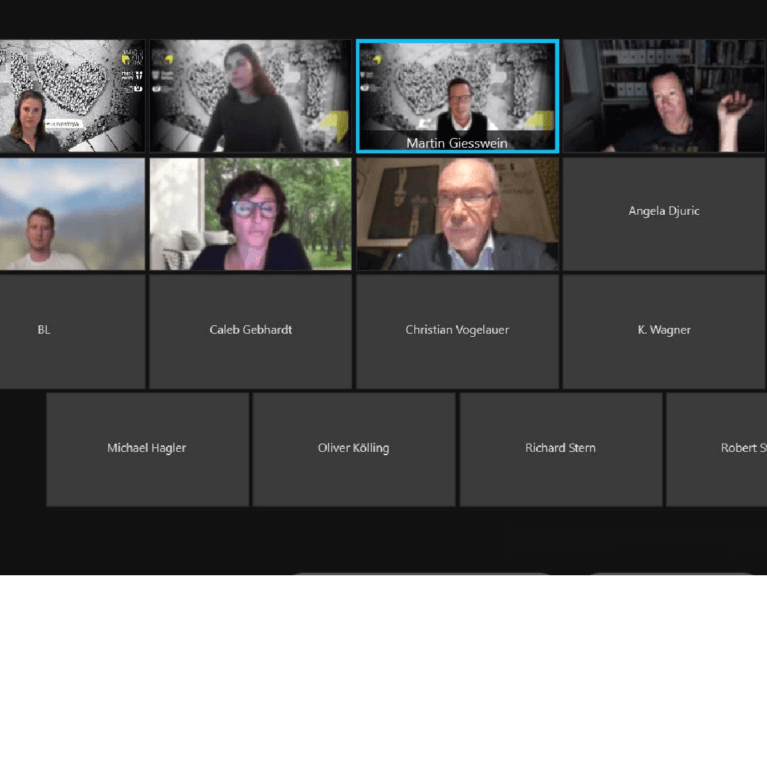Click the small name tag in headset woman's video
Screen dimensions: 767x767
(63, 124)
